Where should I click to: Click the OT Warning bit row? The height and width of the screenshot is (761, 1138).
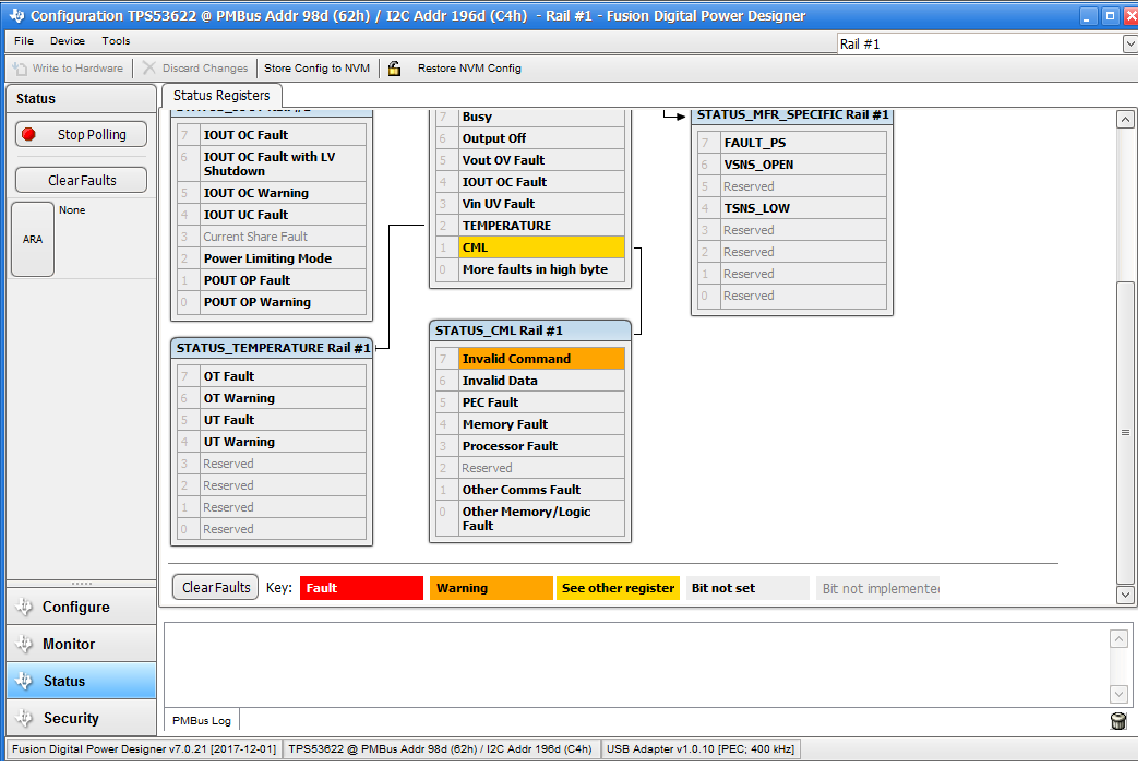(271, 398)
